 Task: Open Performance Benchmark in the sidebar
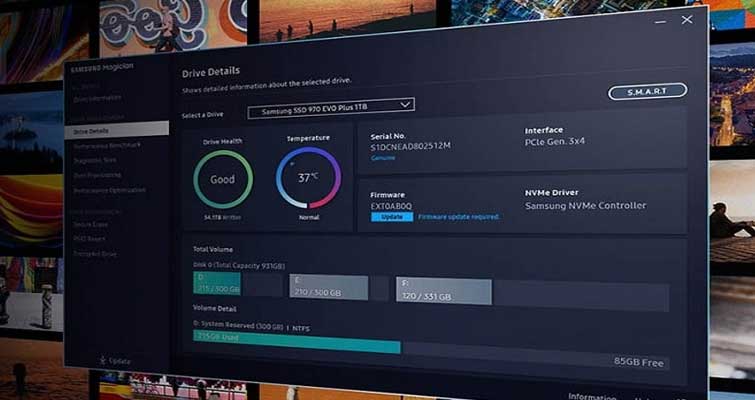[x=107, y=145]
